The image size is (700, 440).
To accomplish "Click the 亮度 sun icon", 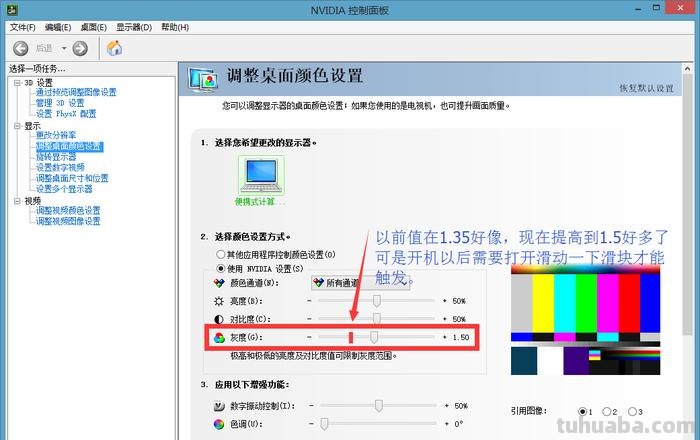I will coord(219,301).
